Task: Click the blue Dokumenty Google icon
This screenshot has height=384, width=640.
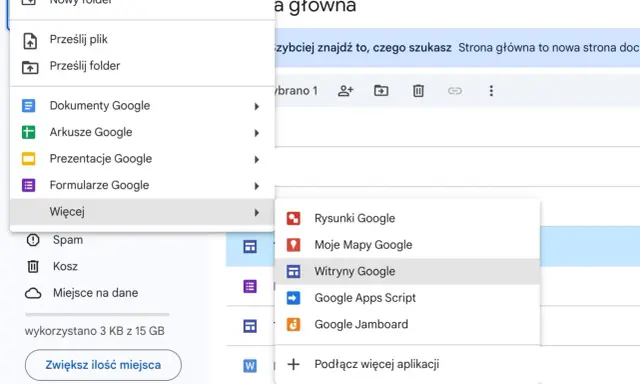Action: tap(29, 106)
